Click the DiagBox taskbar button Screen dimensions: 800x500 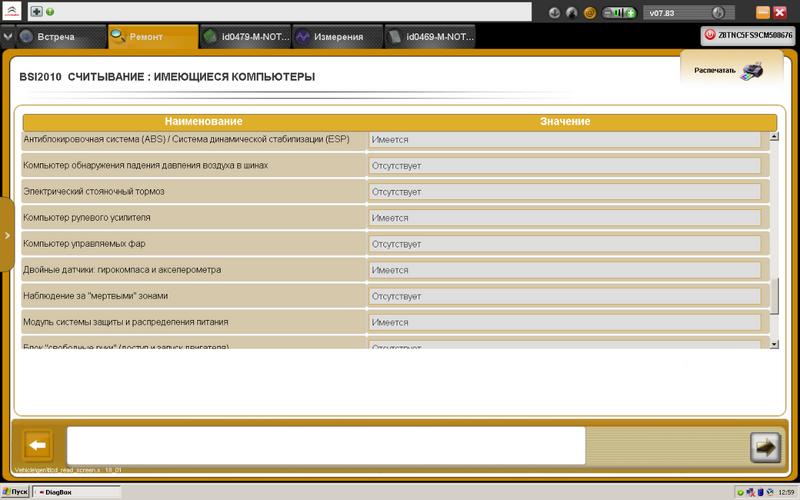point(76,492)
